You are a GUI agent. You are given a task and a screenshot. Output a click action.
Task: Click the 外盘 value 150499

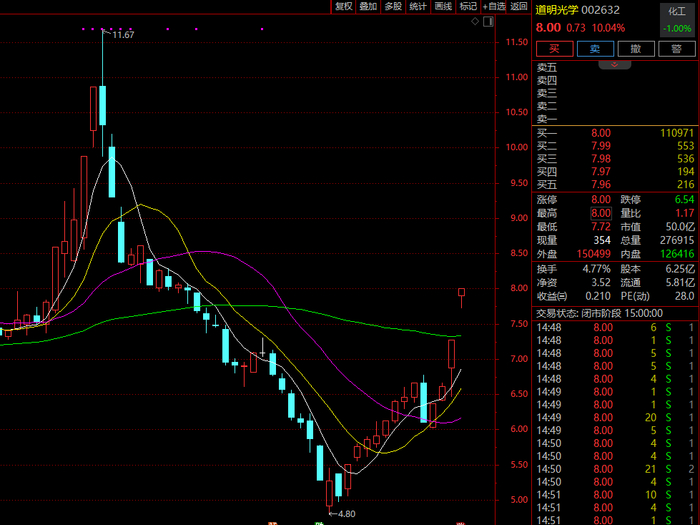[594, 254]
